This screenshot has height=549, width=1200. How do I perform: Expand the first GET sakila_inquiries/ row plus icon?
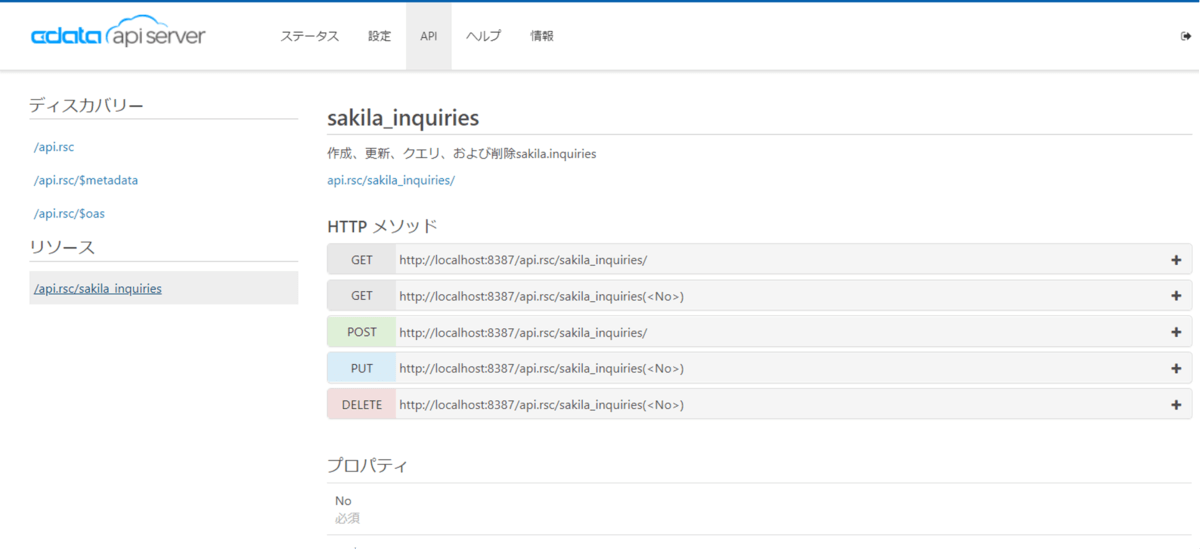coord(1176,260)
